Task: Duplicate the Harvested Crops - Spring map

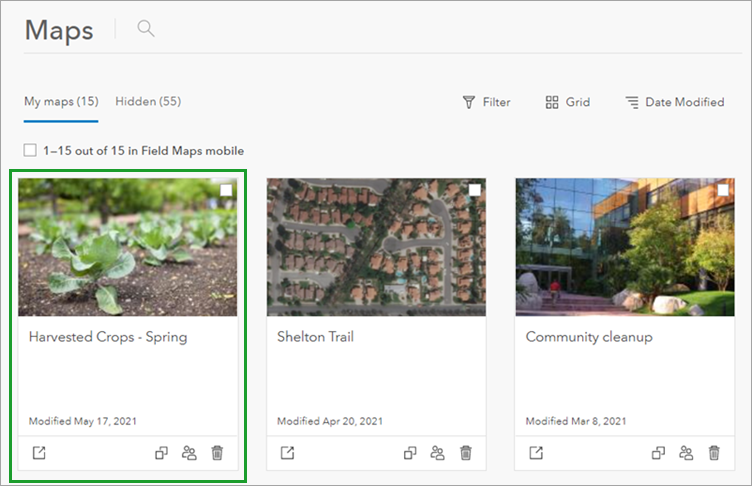Action: (162, 452)
